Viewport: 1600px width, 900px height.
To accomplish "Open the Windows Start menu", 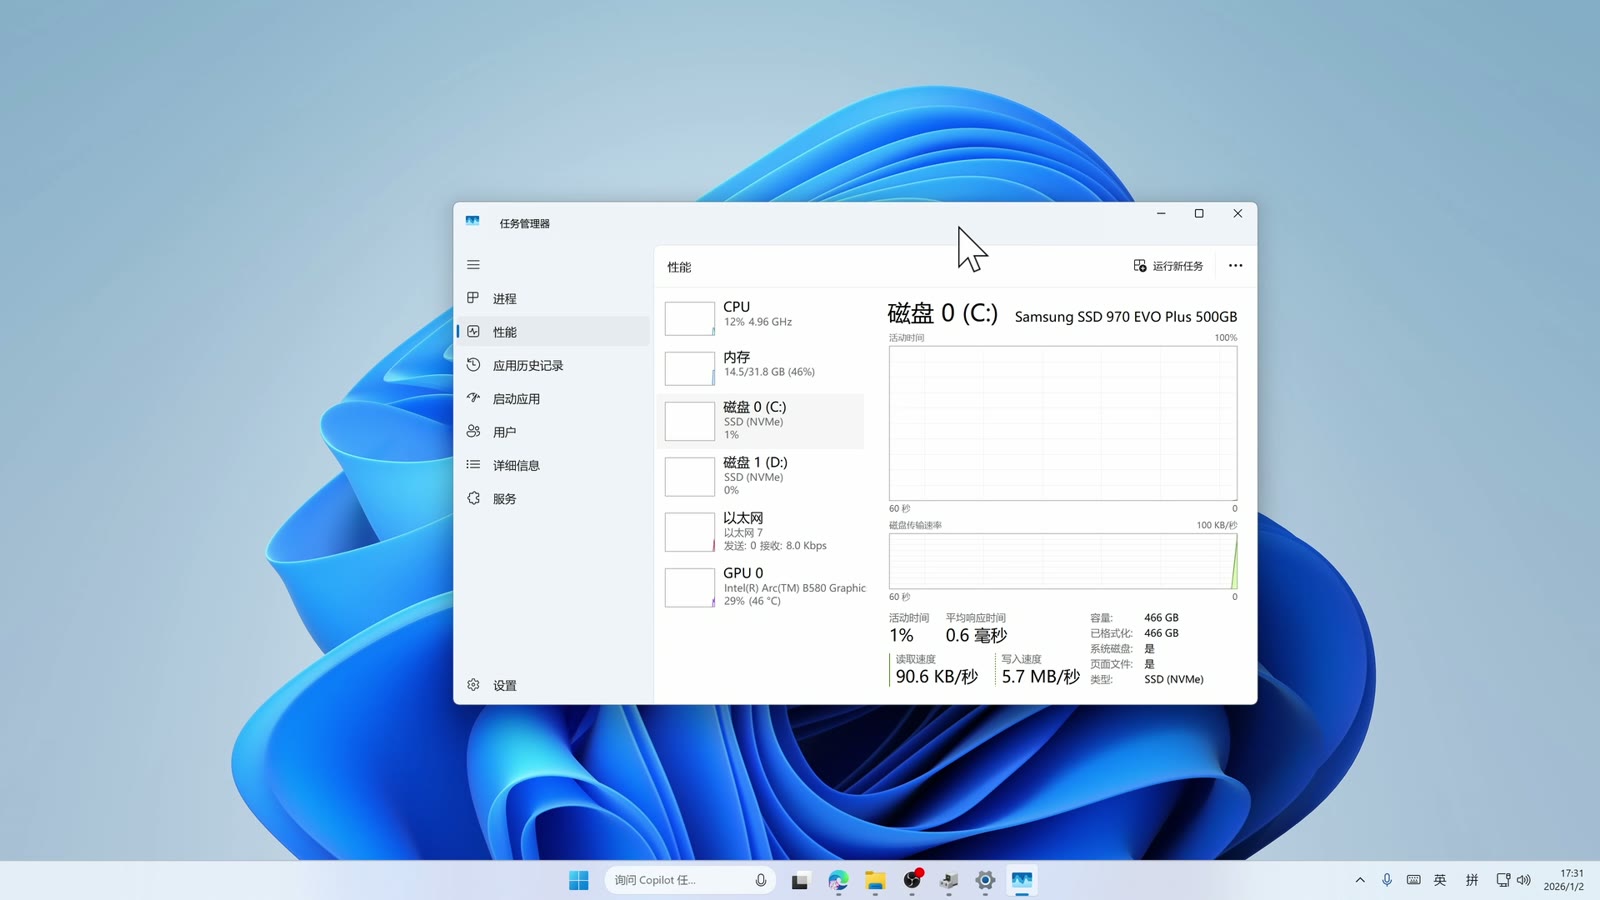I will 579,880.
